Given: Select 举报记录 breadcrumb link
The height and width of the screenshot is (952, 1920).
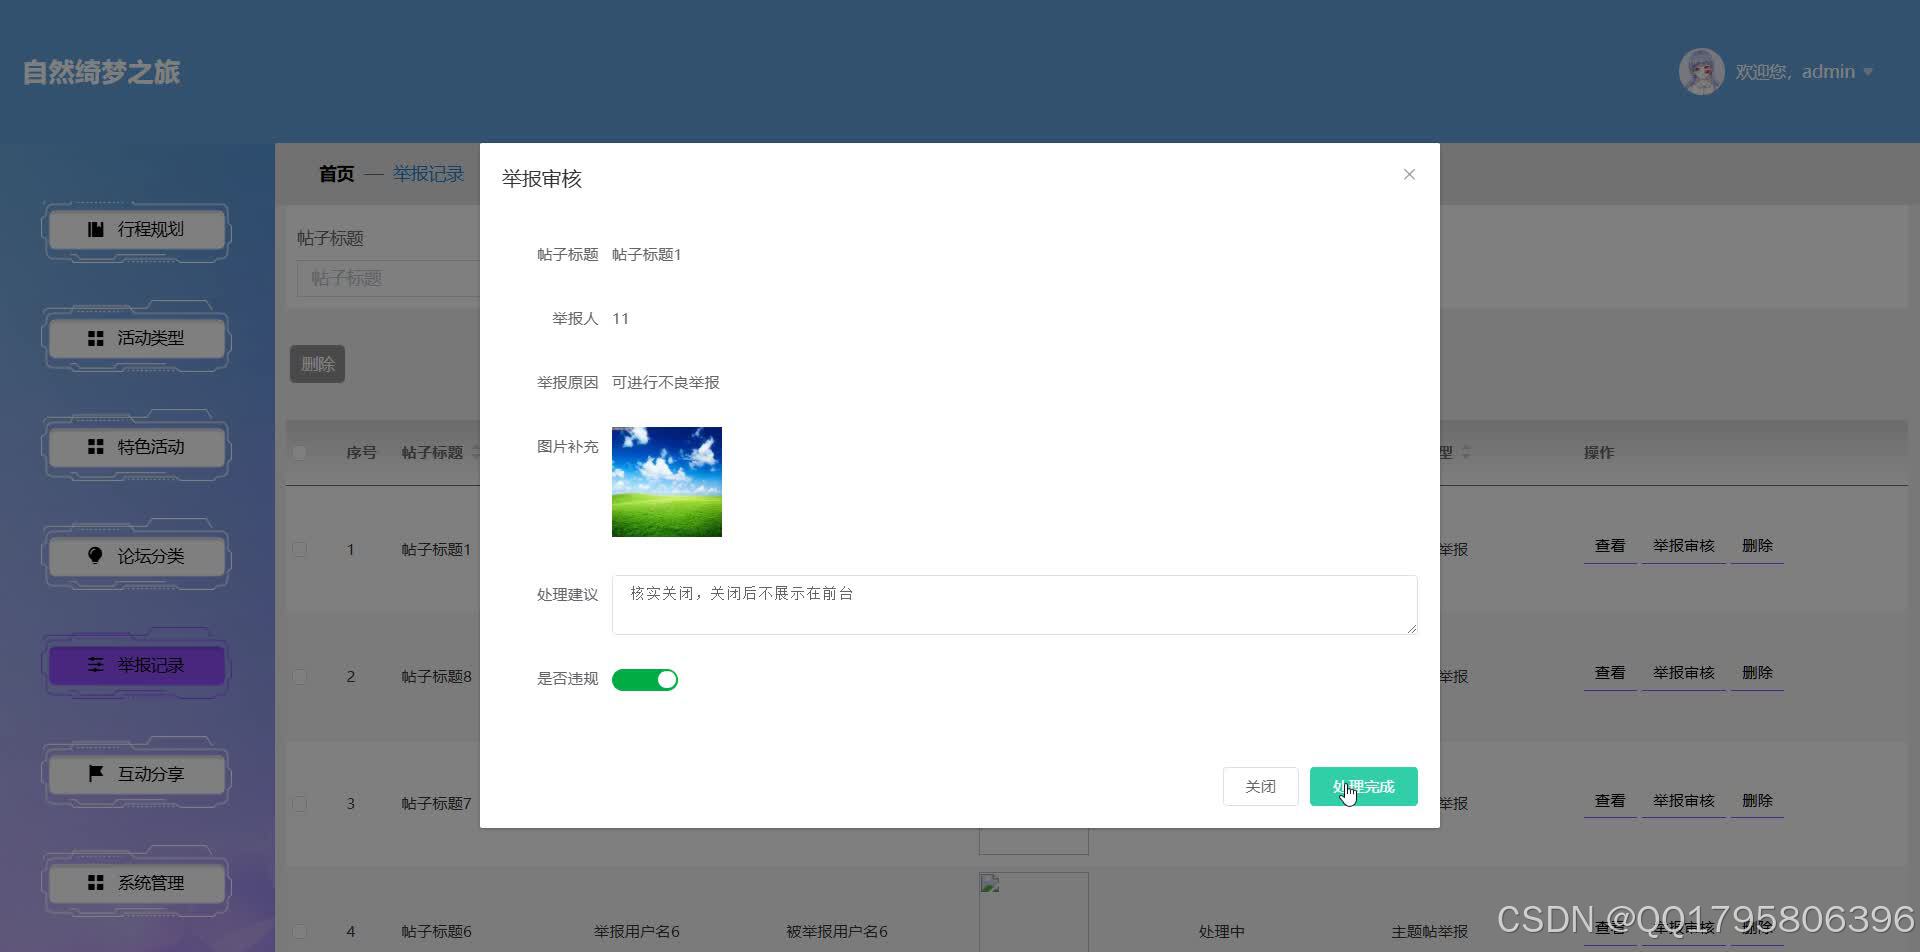Looking at the screenshot, I should click(427, 173).
